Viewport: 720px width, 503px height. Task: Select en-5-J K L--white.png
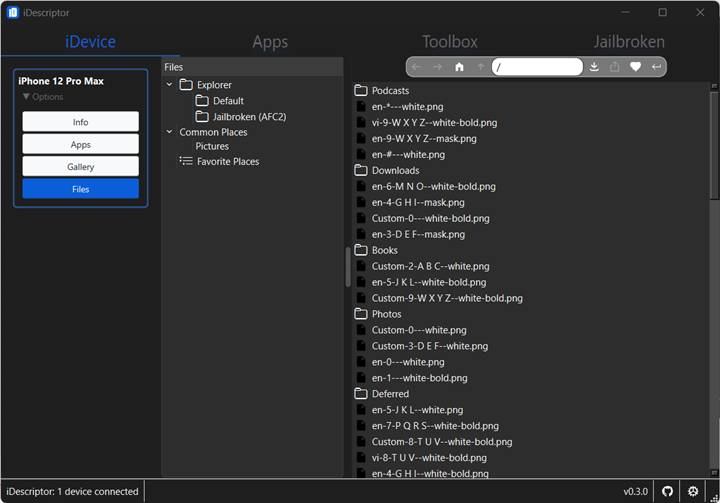(417, 410)
